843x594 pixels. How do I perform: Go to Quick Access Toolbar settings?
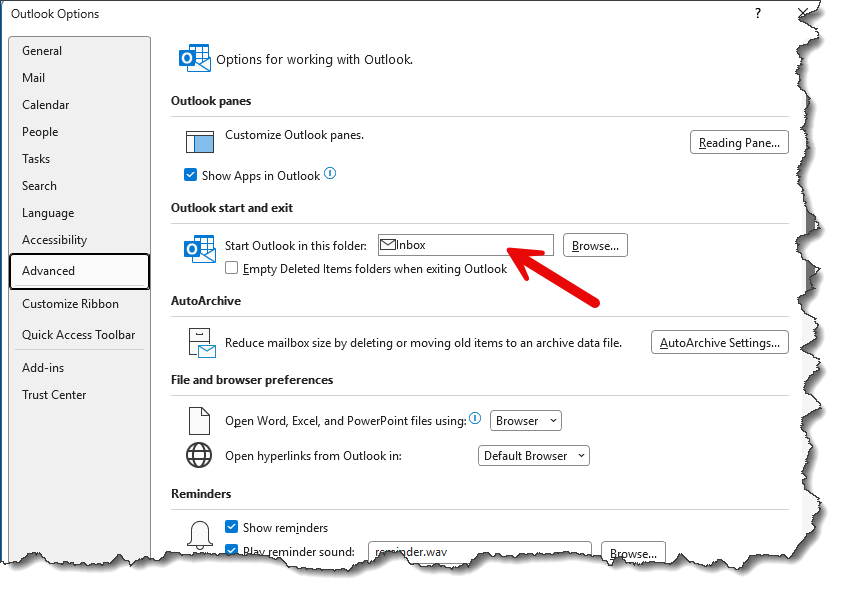pos(80,335)
